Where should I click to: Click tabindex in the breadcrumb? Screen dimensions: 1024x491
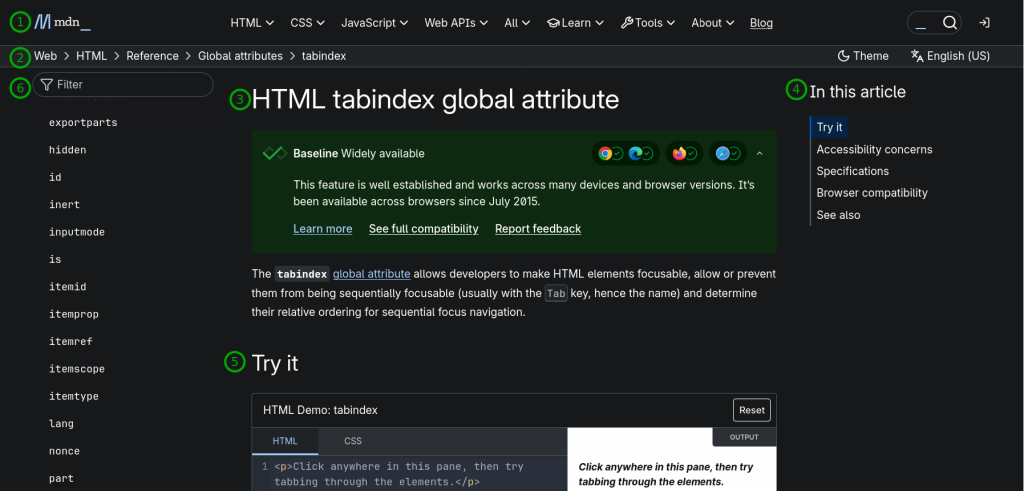click(324, 56)
